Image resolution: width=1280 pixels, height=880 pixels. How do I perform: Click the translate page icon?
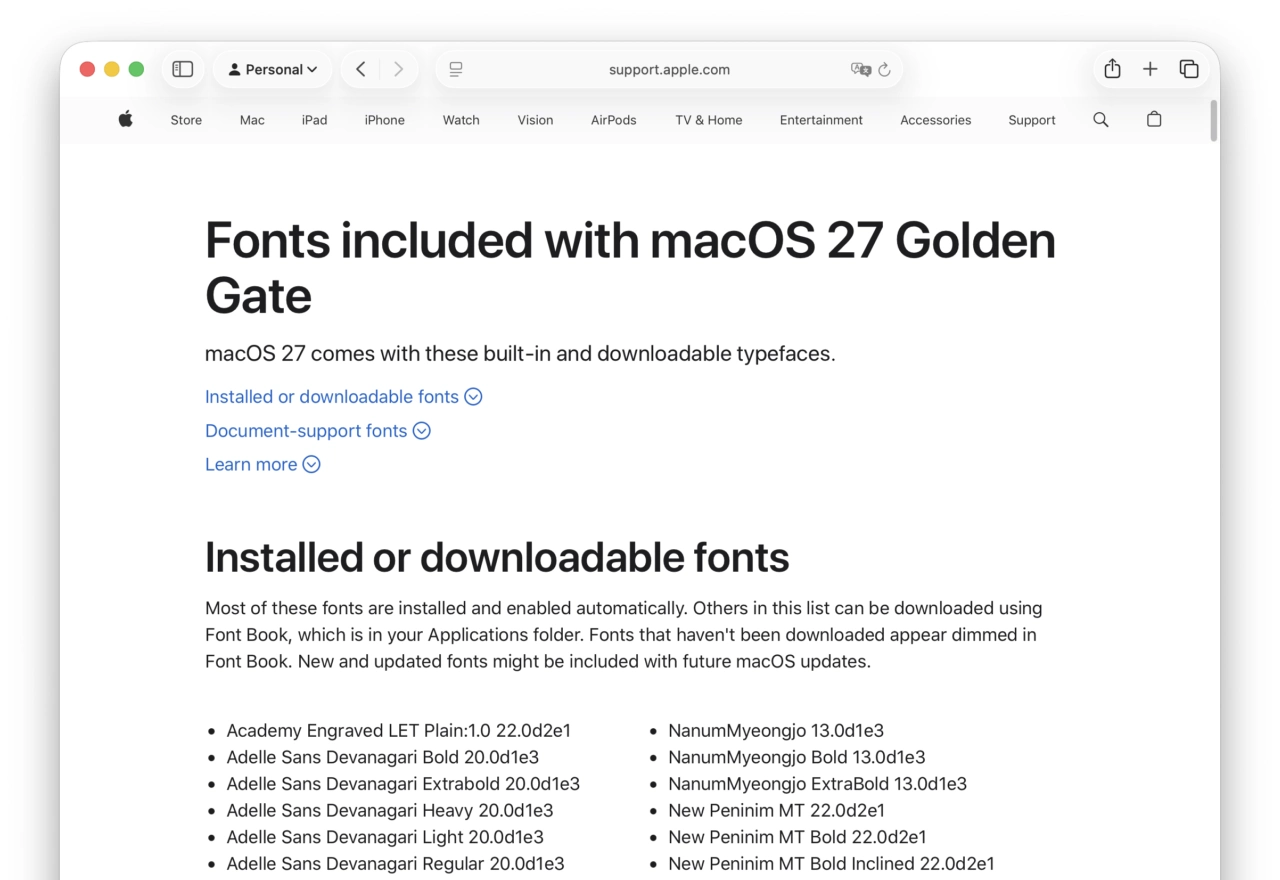click(860, 69)
